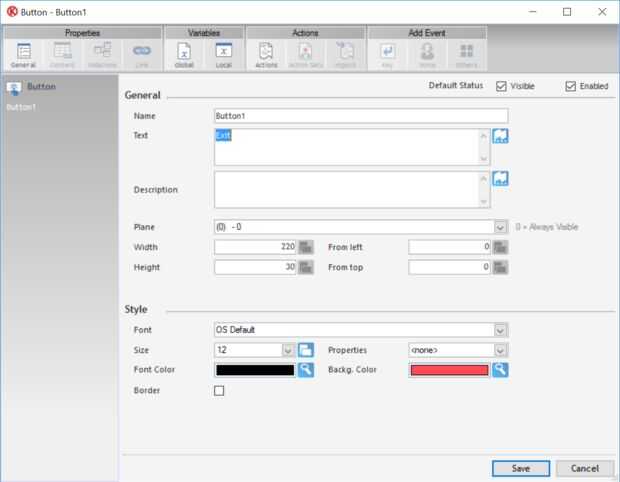Add a Voice event

pos(427,55)
